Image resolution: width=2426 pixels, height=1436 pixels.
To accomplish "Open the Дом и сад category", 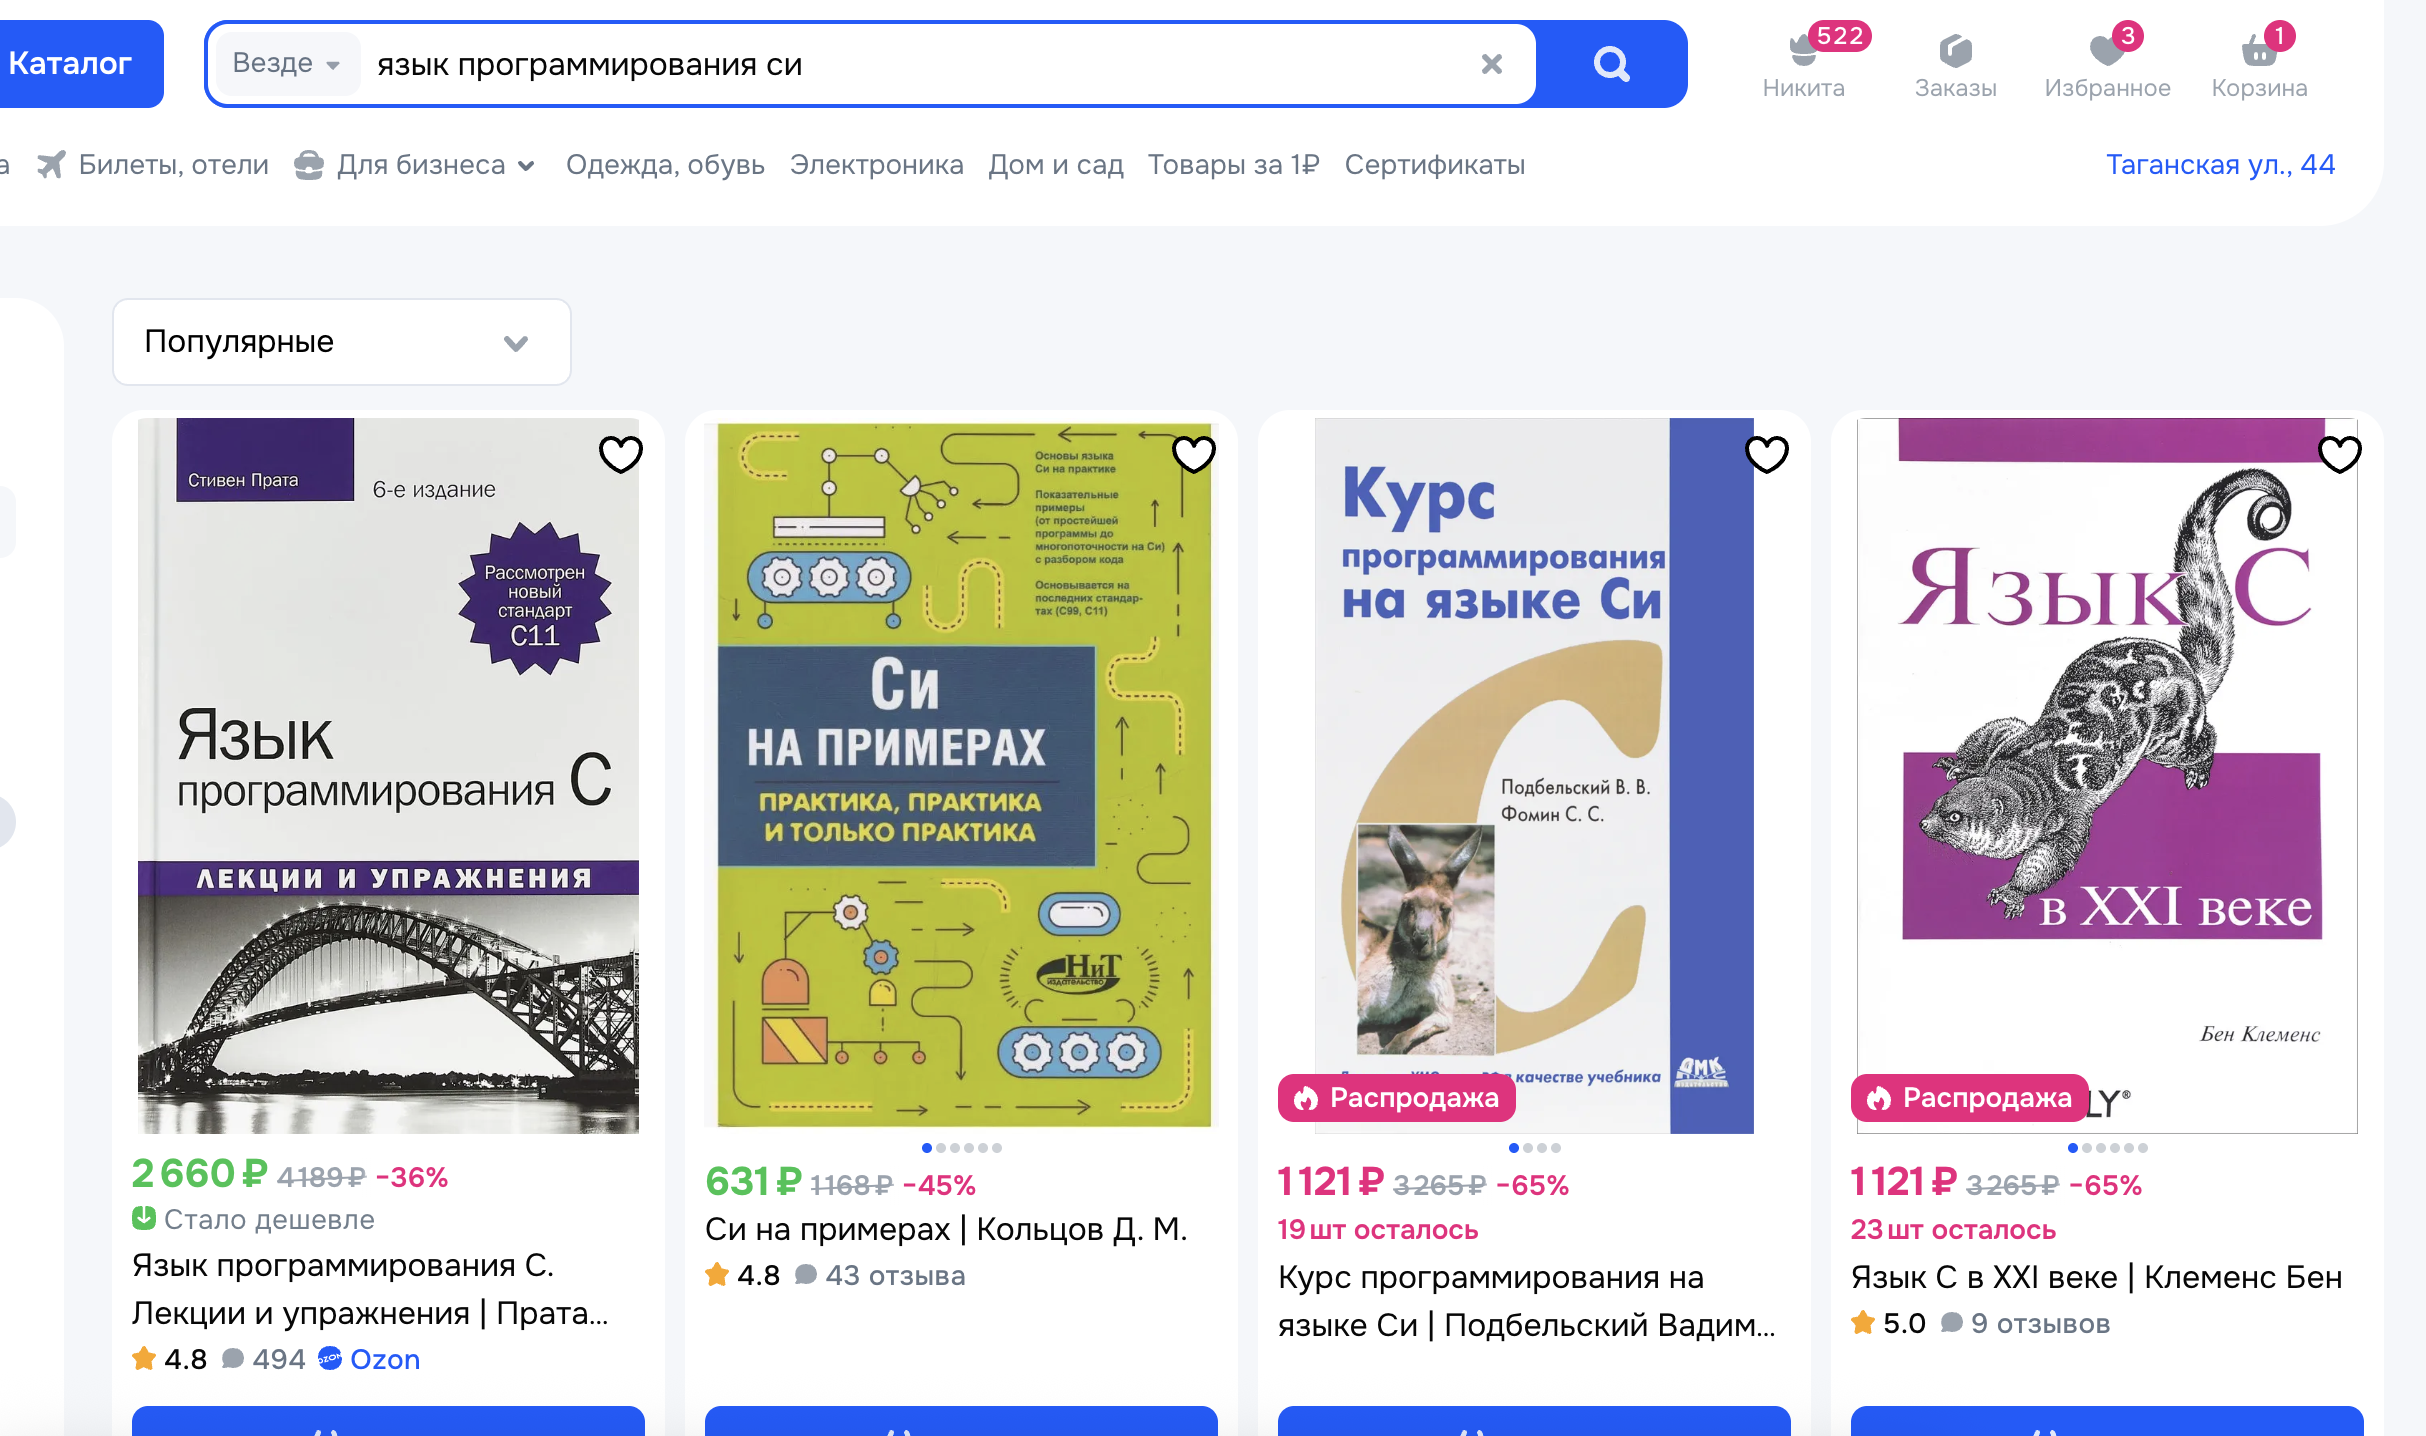I will pyautogui.click(x=1055, y=165).
